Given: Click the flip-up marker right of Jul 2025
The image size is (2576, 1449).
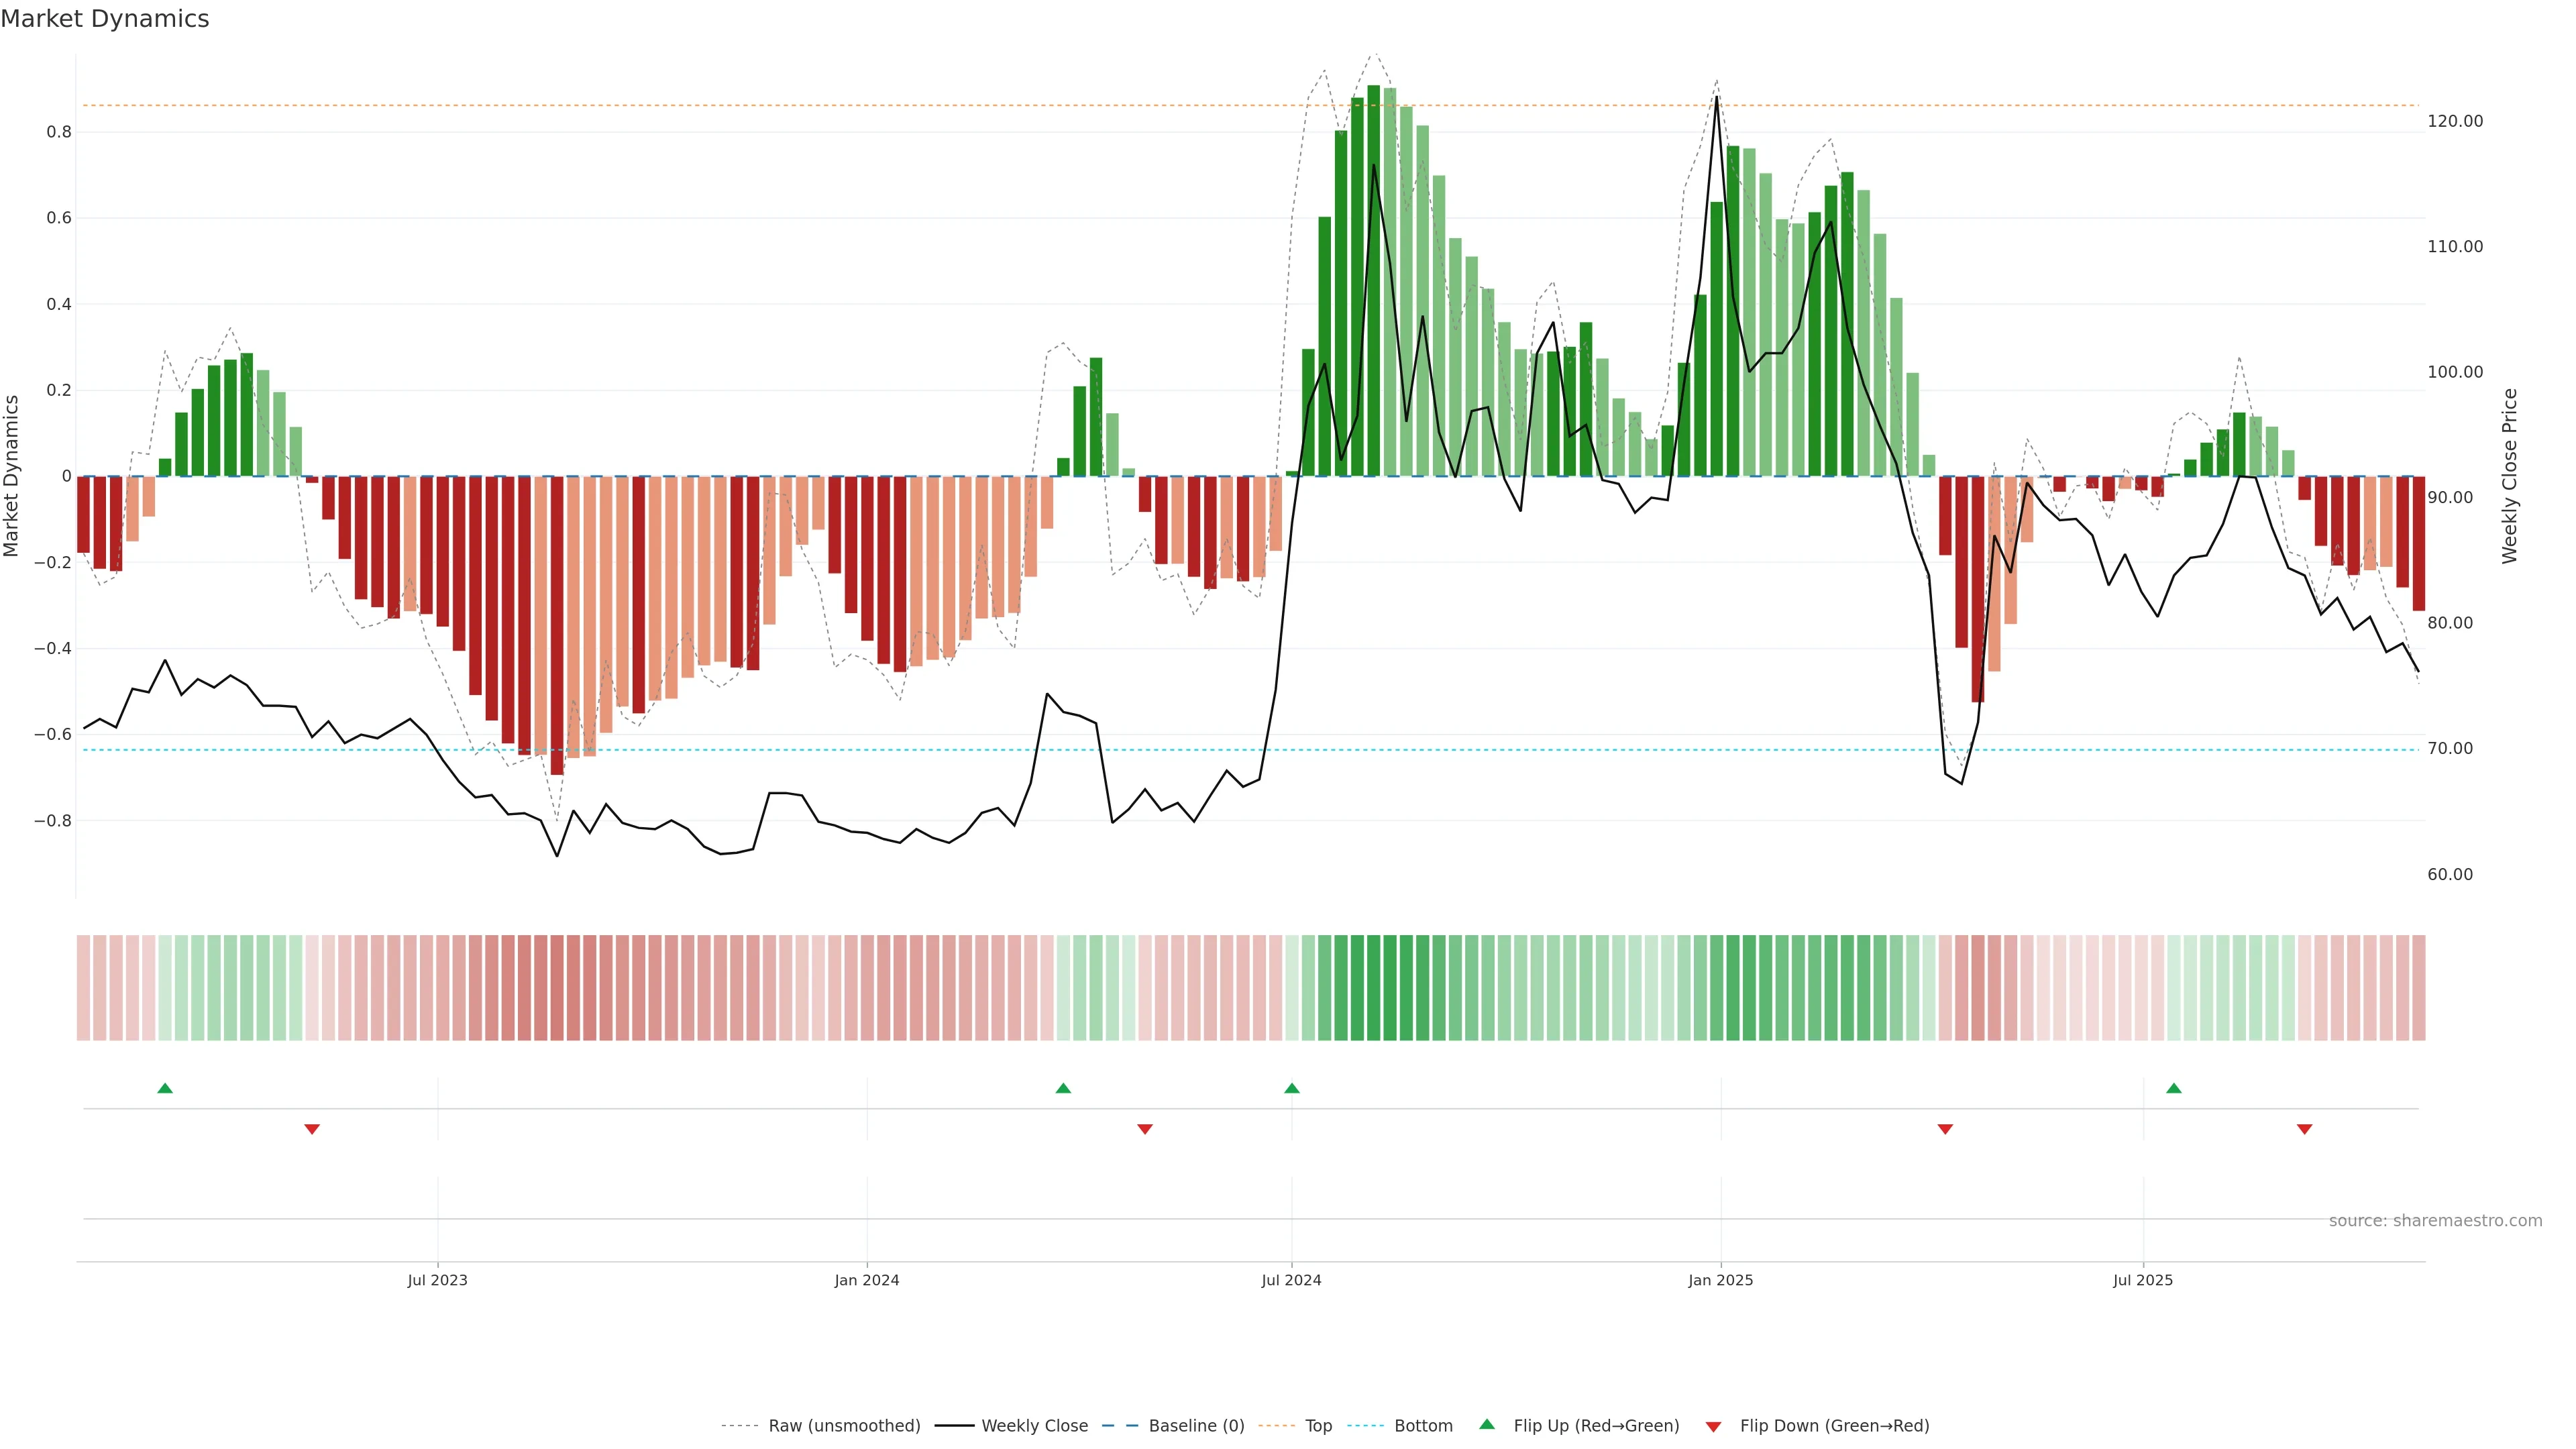Looking at the screenshot, I should (x=2174, y=1088).
